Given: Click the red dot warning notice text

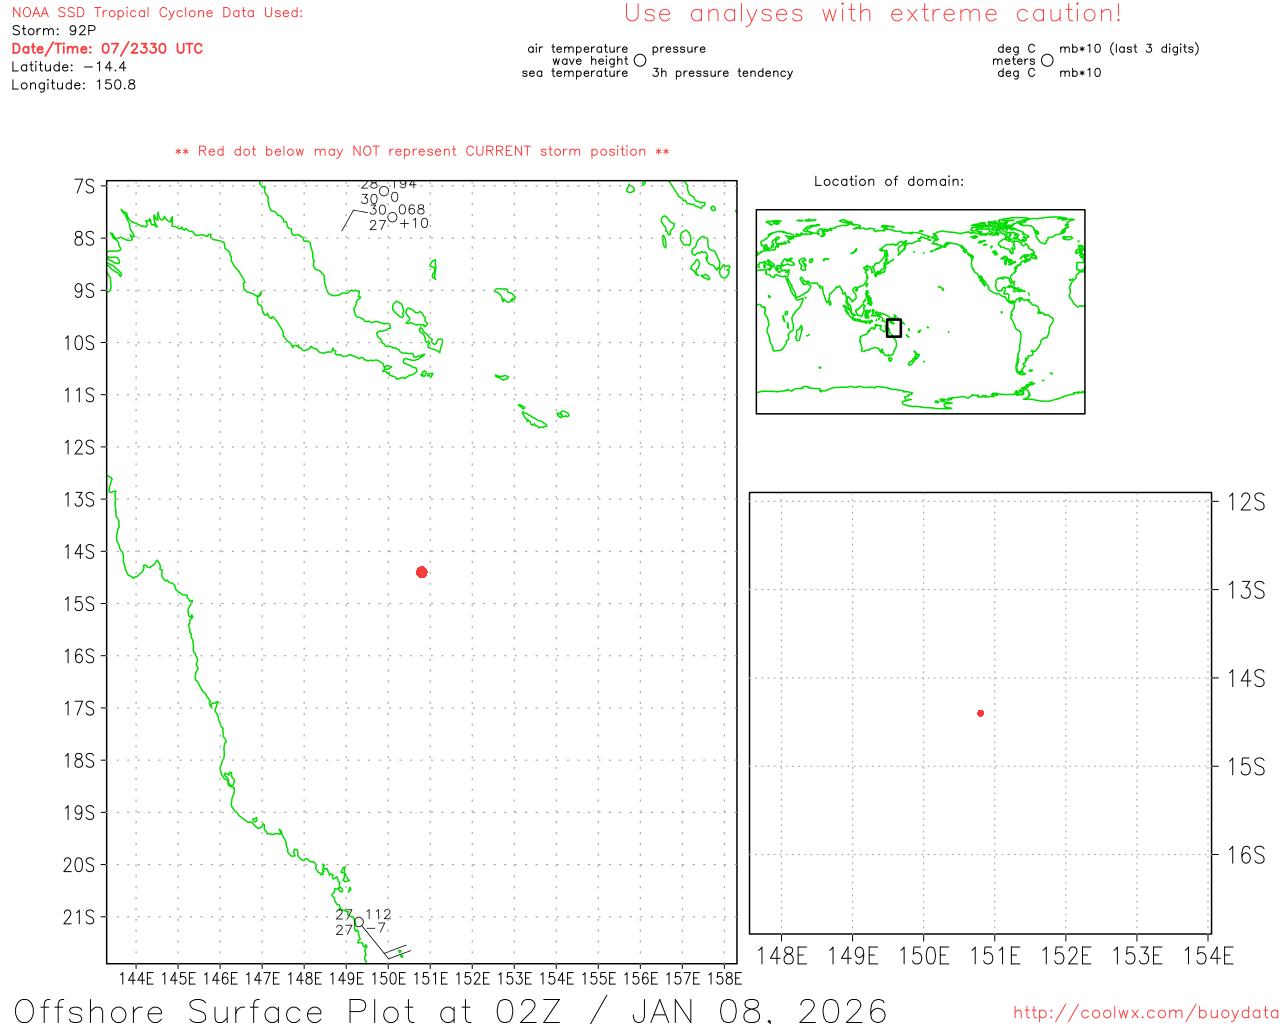Looking at the screenshot, I should tap(422, 151).
